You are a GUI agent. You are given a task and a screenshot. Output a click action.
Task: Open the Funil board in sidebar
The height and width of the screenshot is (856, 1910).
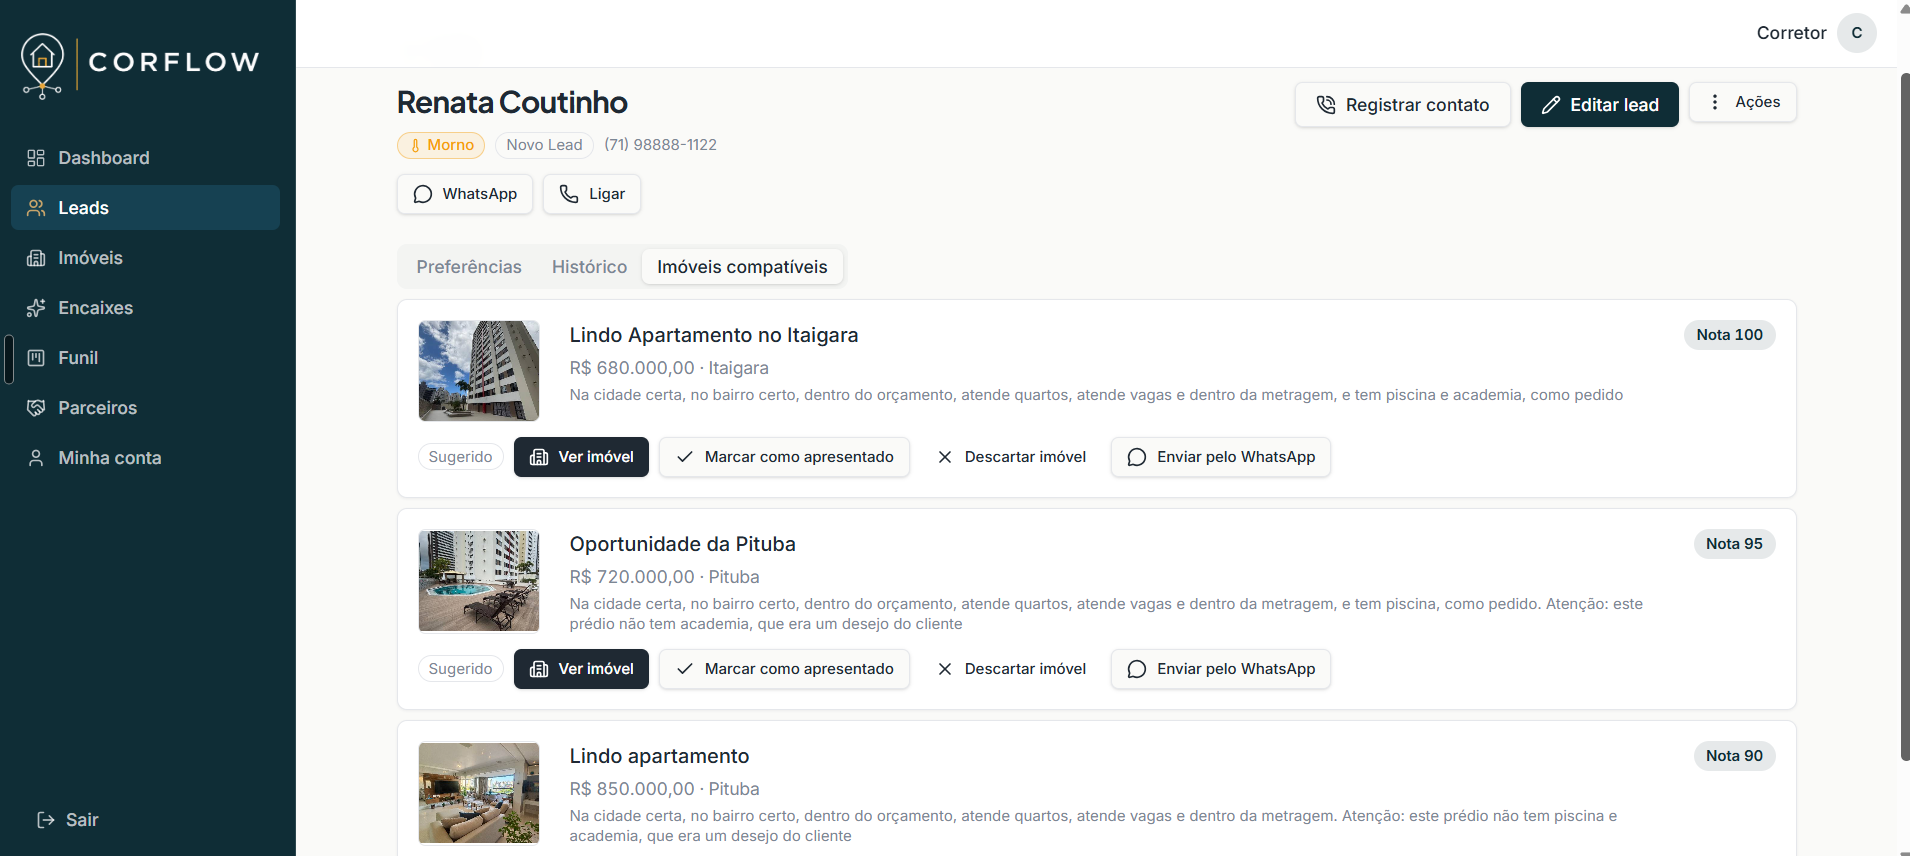click(x=145, y=358)
